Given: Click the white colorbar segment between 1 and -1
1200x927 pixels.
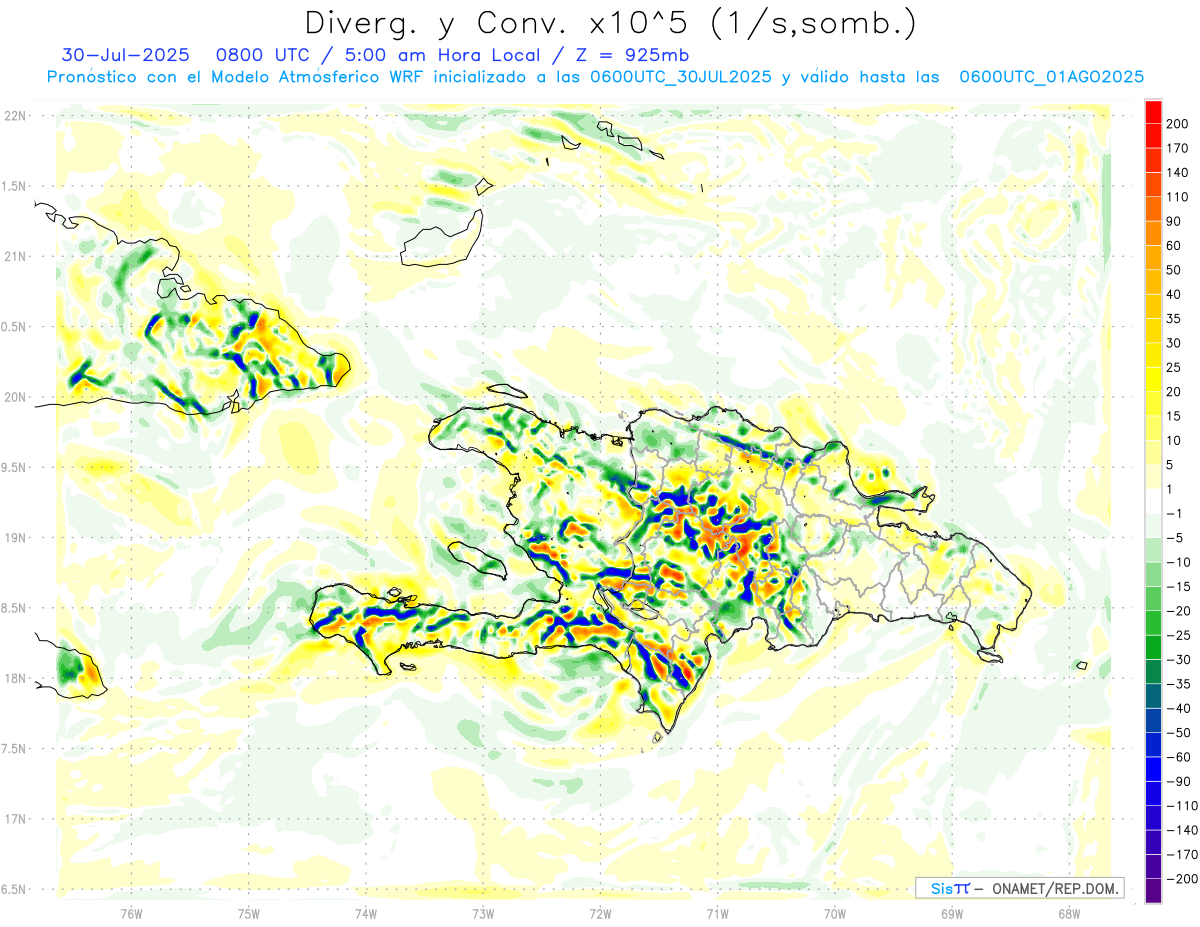Looking at the screenshot, I should (1153, 501).
